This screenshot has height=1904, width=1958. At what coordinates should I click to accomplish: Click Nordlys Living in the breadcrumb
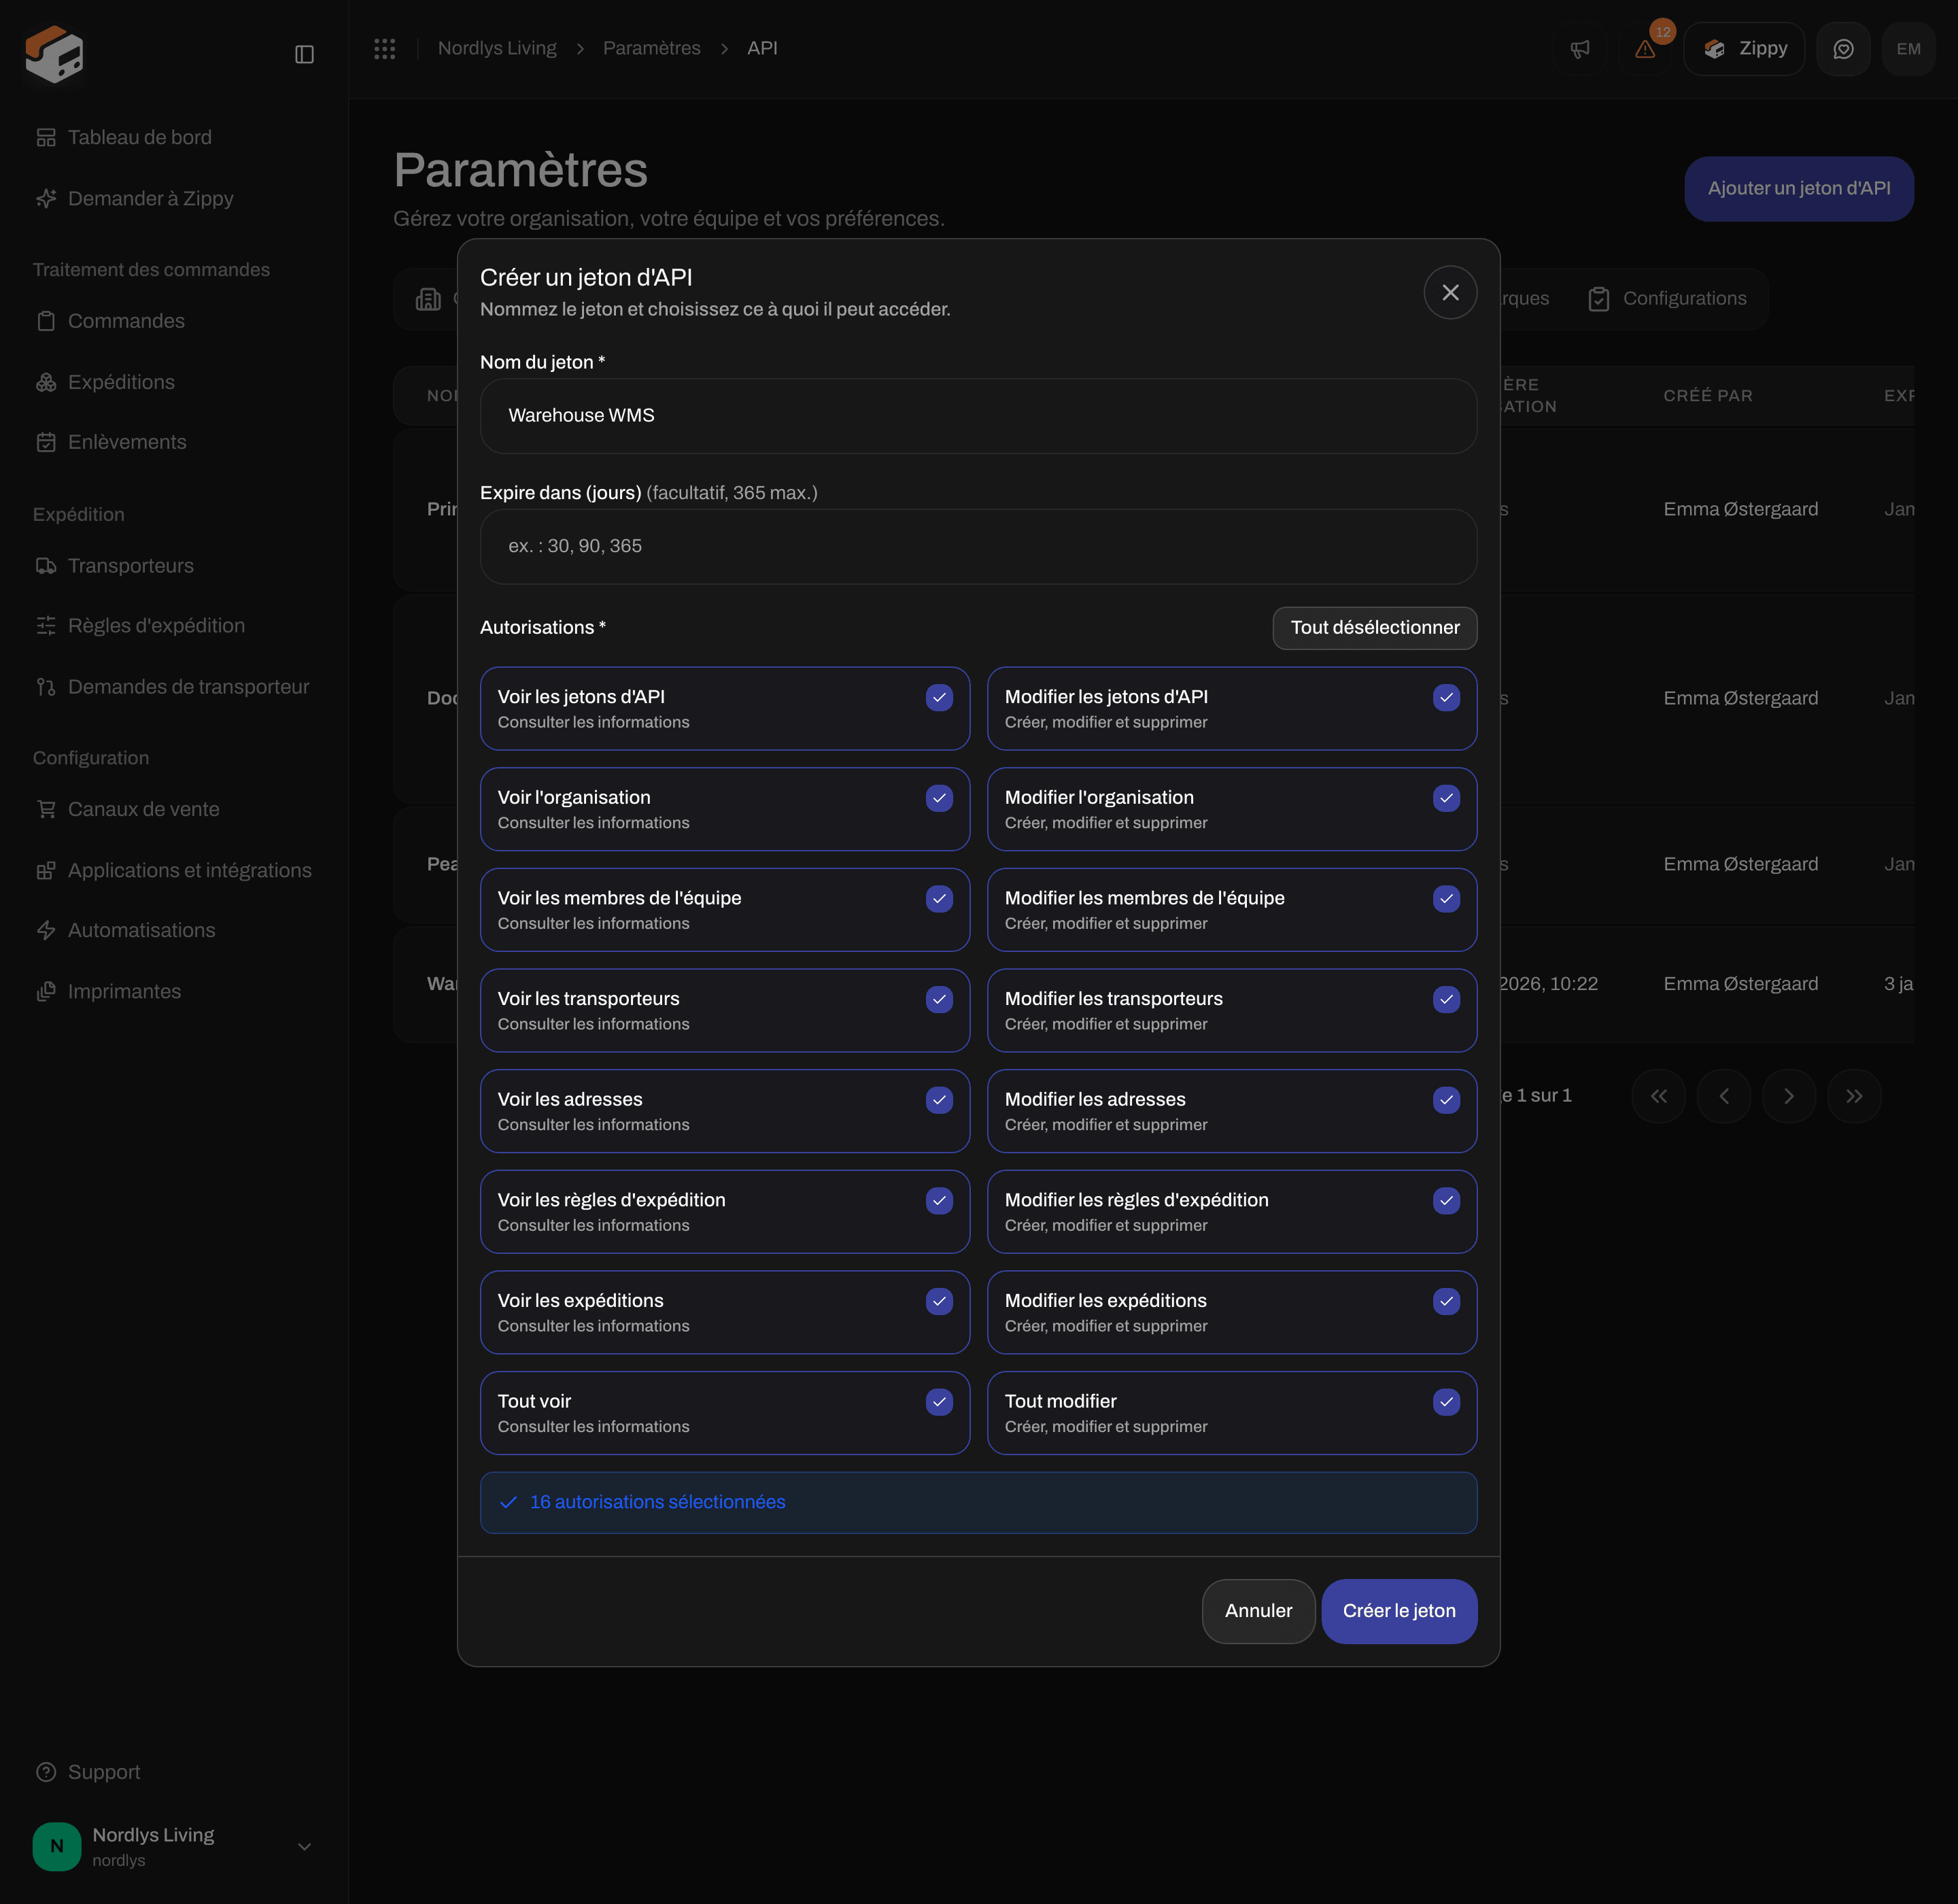tap(497, 48)
